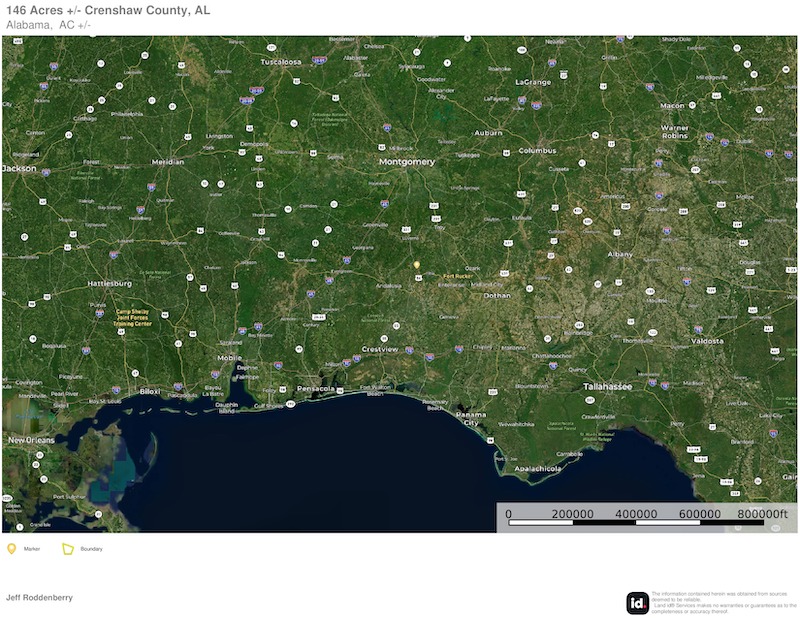Click the yellow property marker pin on map

point(417,265)
